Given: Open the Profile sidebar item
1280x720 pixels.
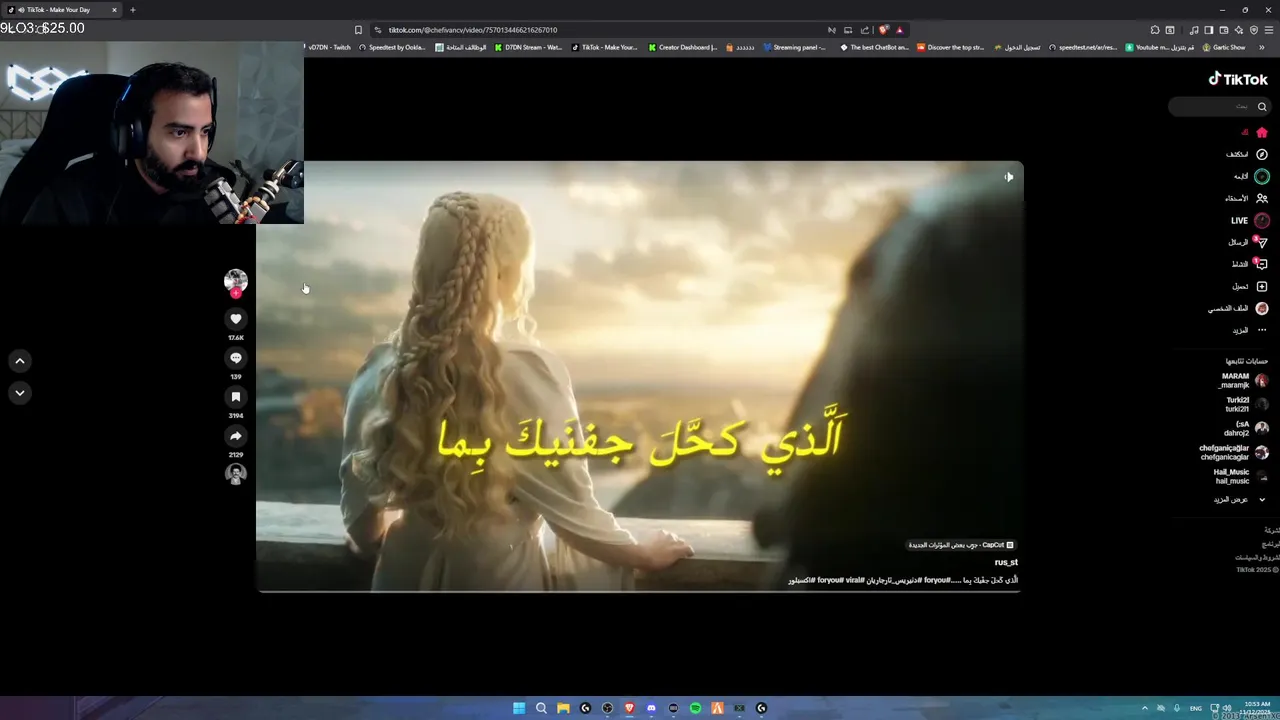Looking at the screenshot, I should coord(1238,308).
